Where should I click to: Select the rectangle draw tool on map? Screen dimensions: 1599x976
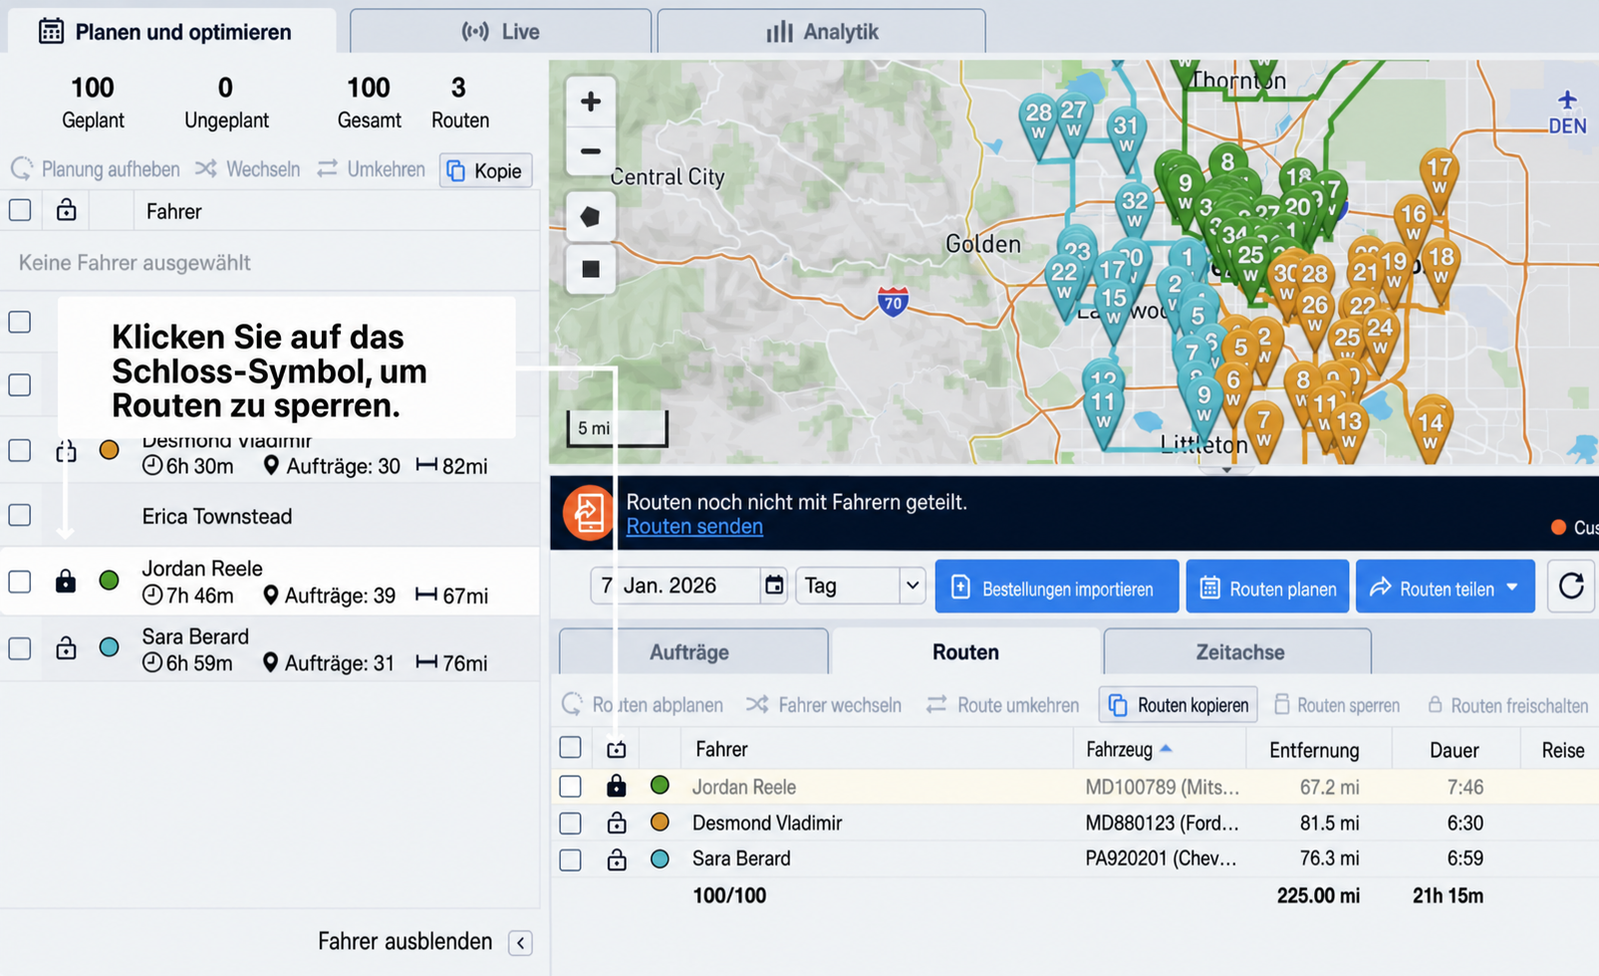(591, 269)
